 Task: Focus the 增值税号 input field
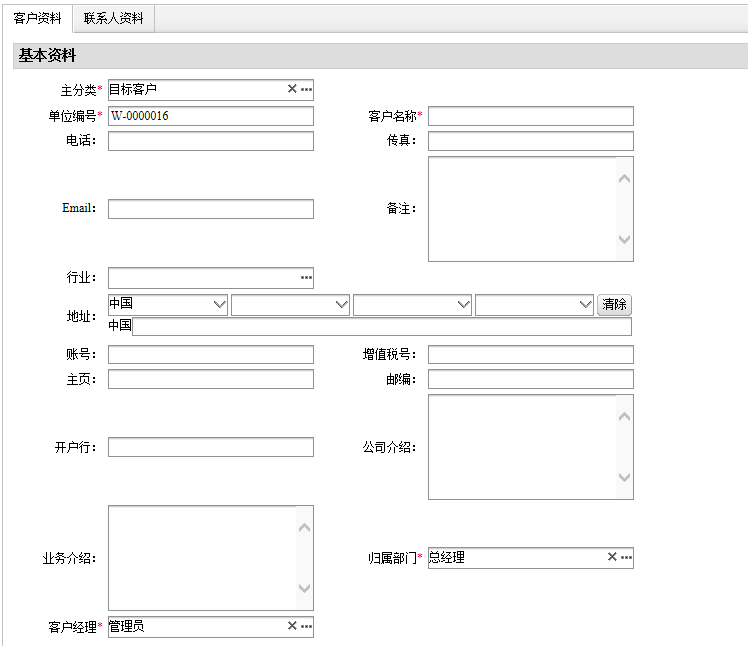(x=531, y=354)
